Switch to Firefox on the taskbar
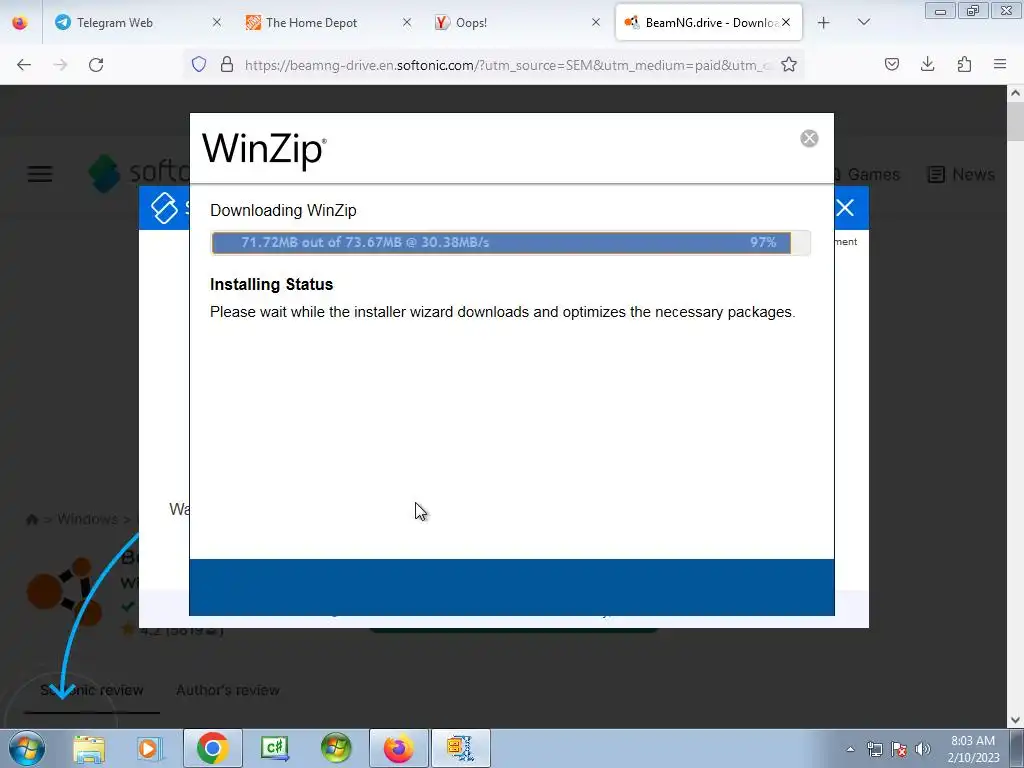 click(x=398, y=748)
